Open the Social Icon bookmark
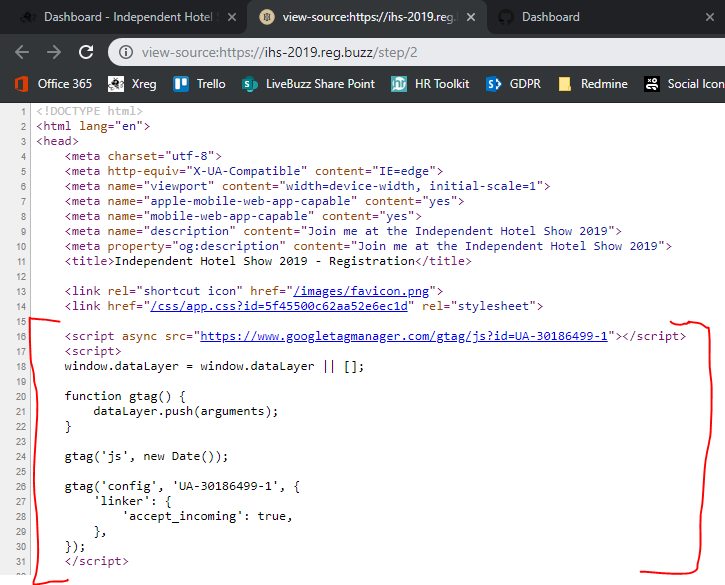 [684, 84]
